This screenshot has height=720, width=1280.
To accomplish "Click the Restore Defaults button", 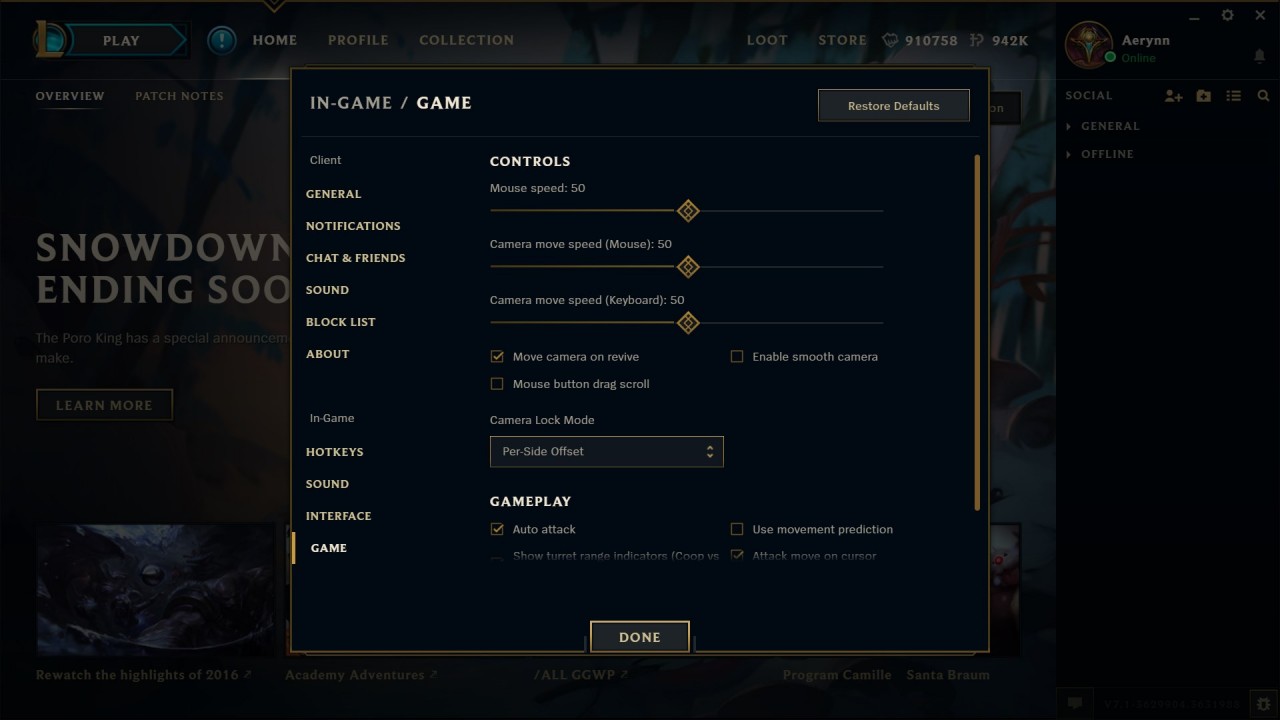I will (894, 106).
